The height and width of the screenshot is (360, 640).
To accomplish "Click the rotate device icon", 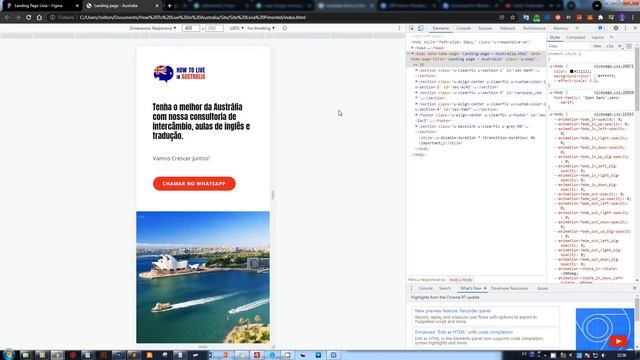I will click(x=284, y=28).
